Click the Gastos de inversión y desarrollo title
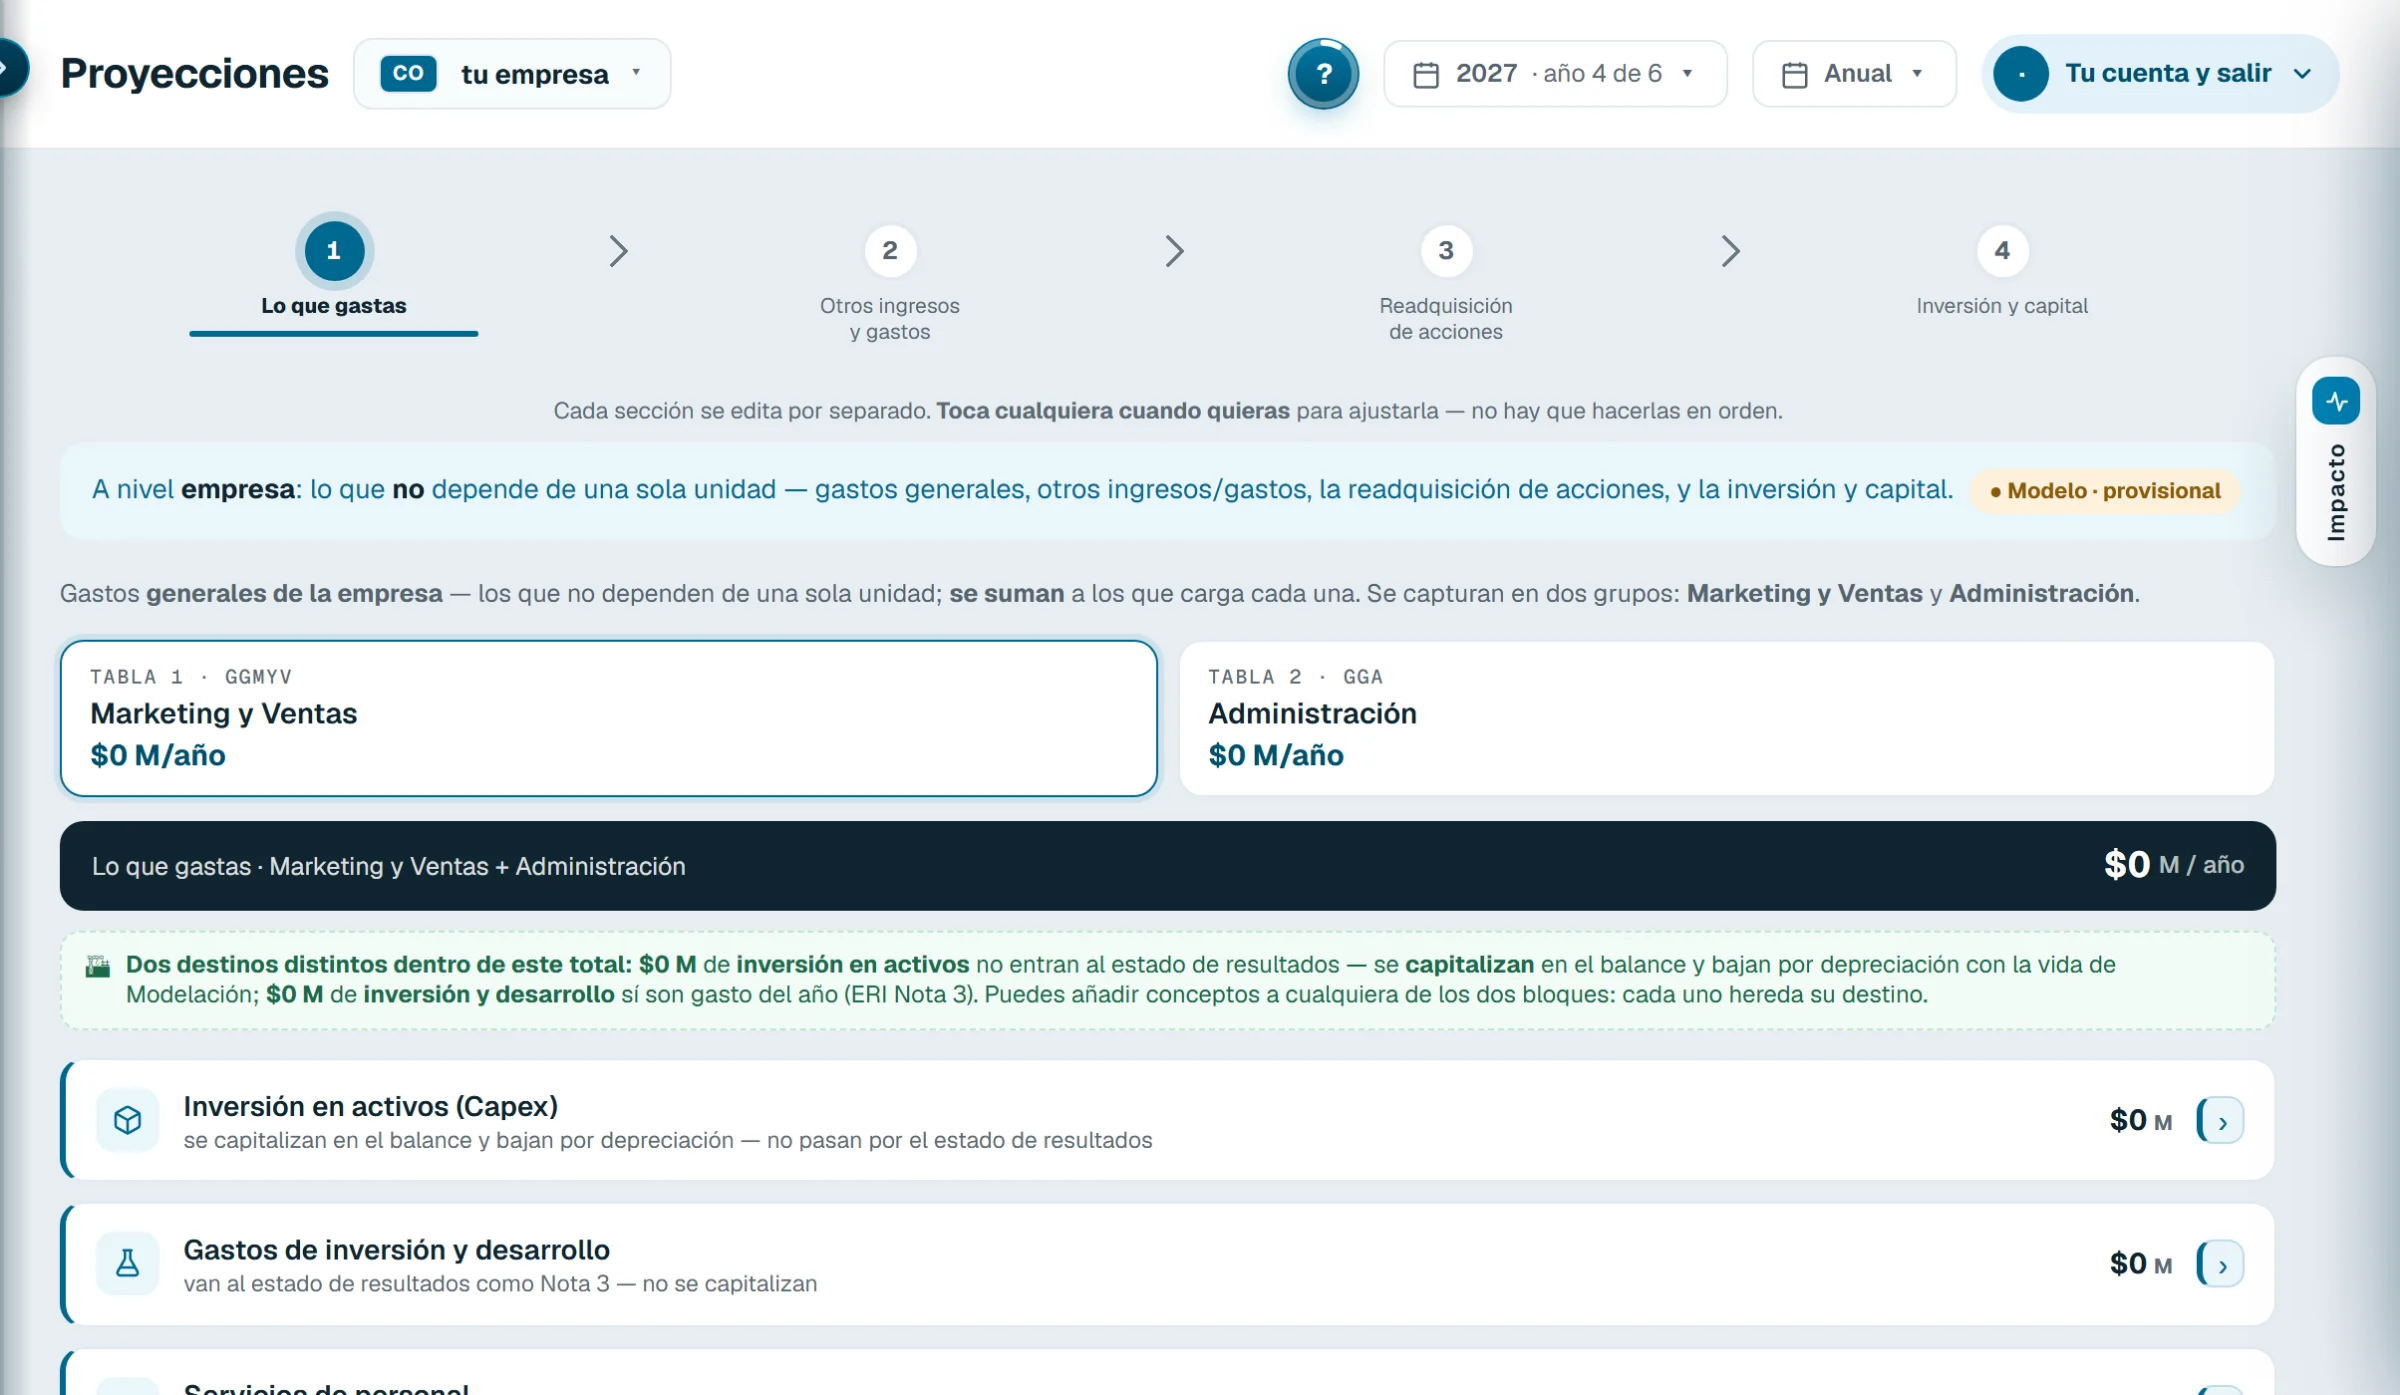 coord(397,1250)
